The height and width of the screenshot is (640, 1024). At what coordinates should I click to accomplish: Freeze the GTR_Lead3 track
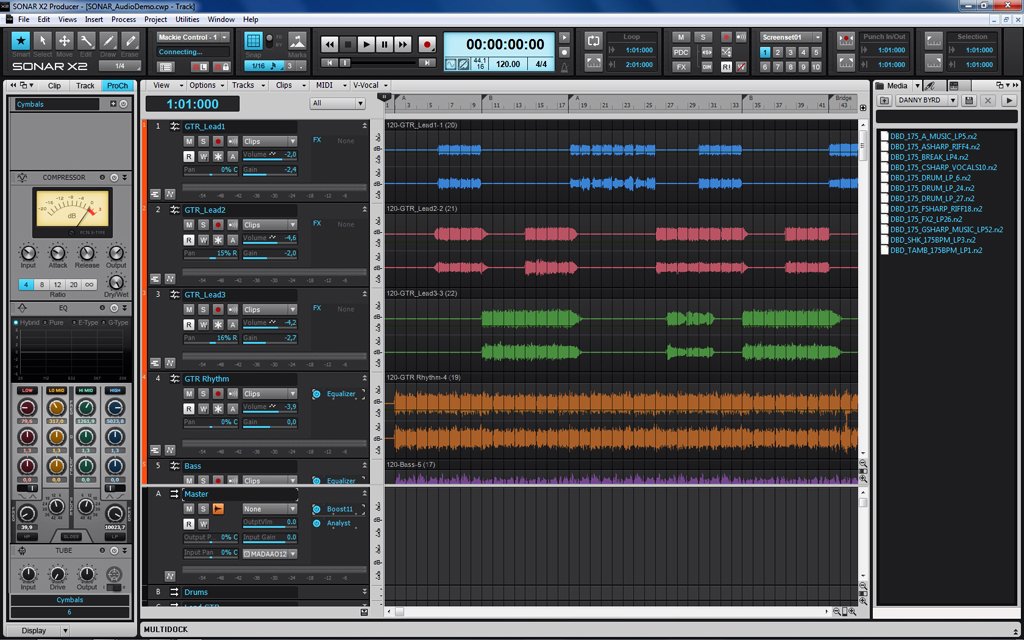218,325
